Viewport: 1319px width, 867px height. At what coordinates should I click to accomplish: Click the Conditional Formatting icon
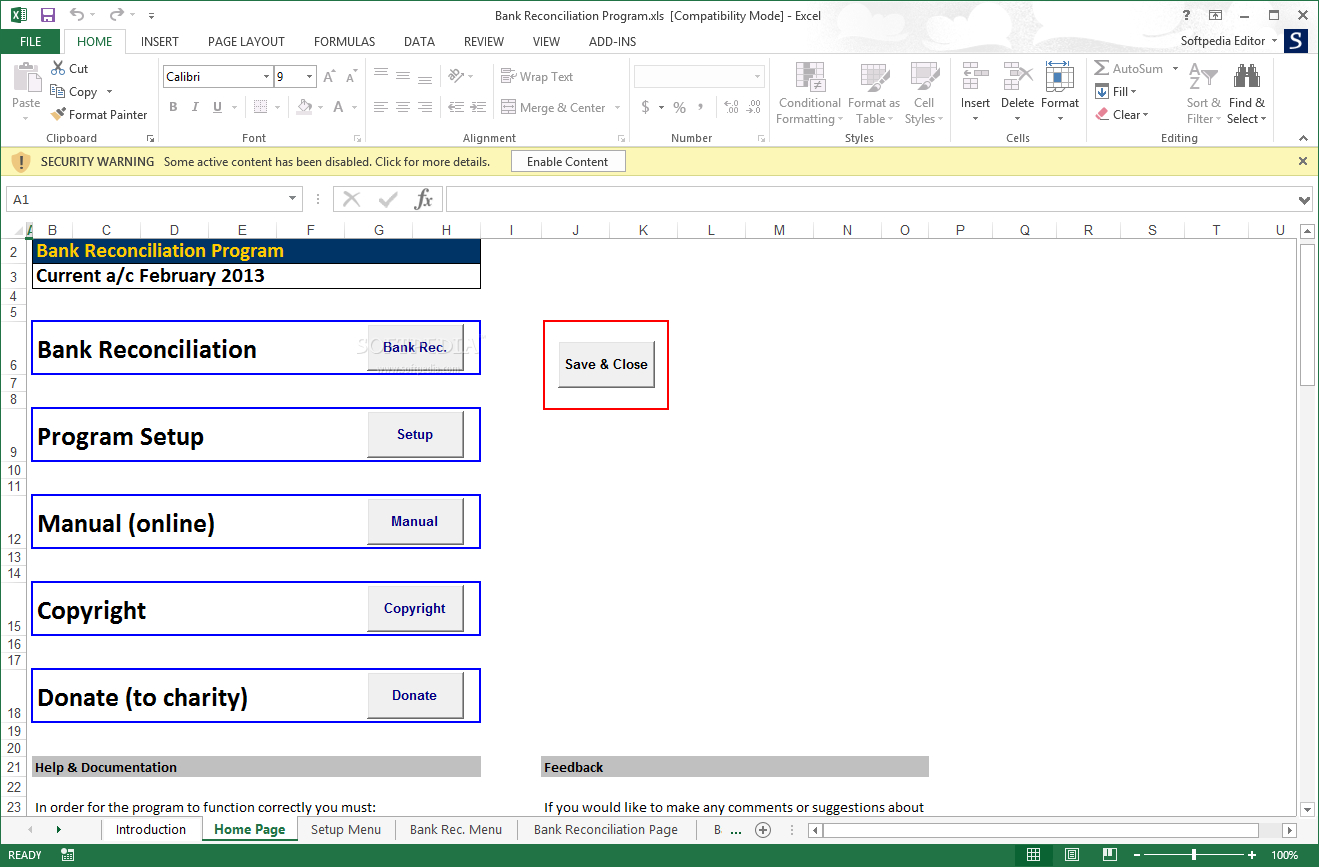[x=809, y=78]
